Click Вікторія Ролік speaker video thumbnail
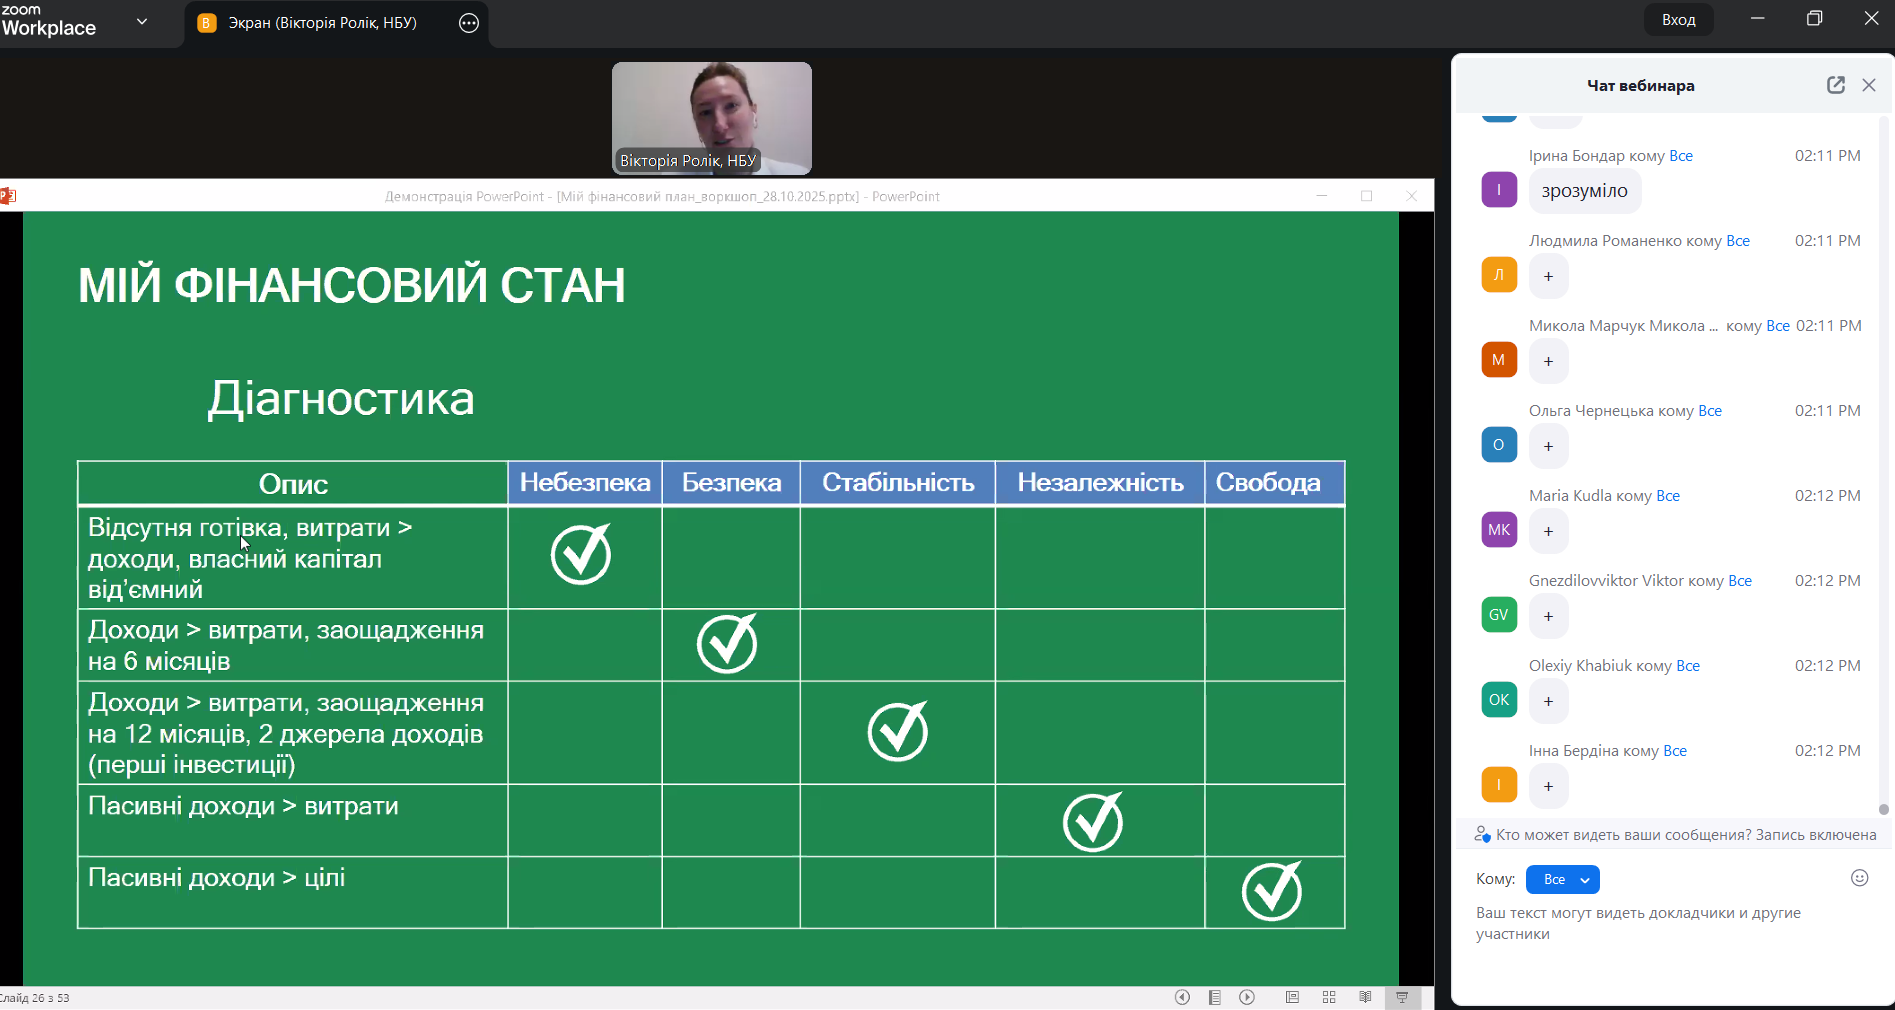Image resolution: width=1895 pixels, height=1010 pixels. click(711, 118)
